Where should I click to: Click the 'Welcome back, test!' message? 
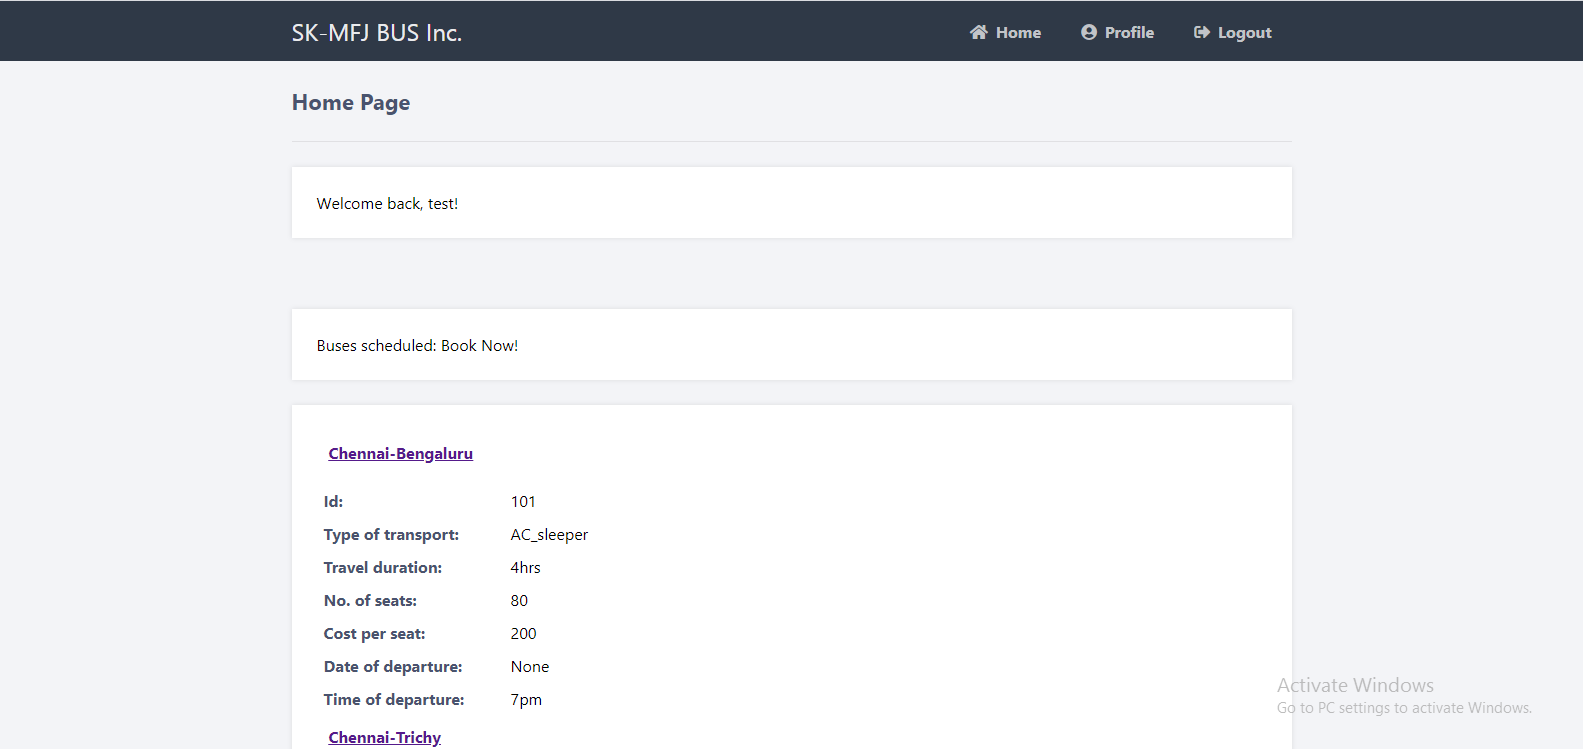pyautogui.click(x=388, y=203)
